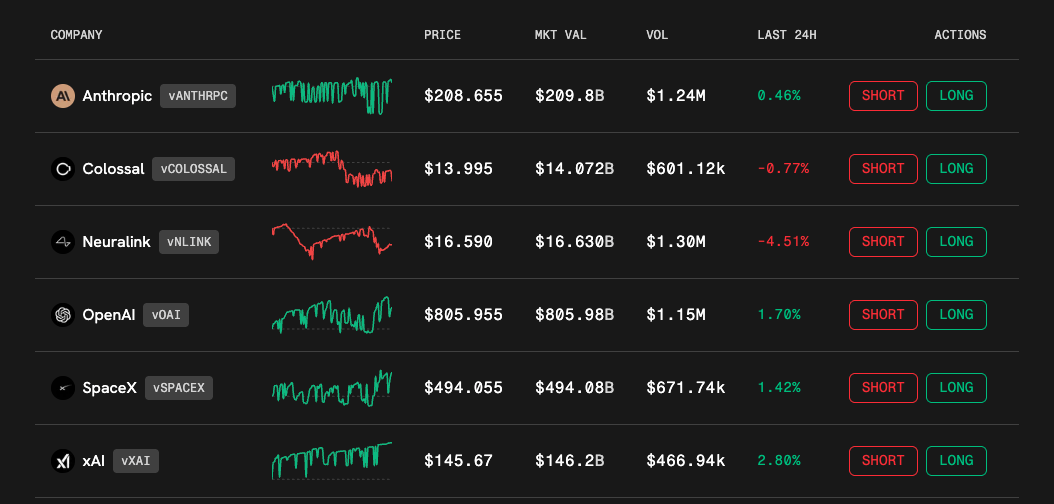This screenshot has height=504, width=1054.
Task: Click the VOL column header
Action: (x=657, y=35)
